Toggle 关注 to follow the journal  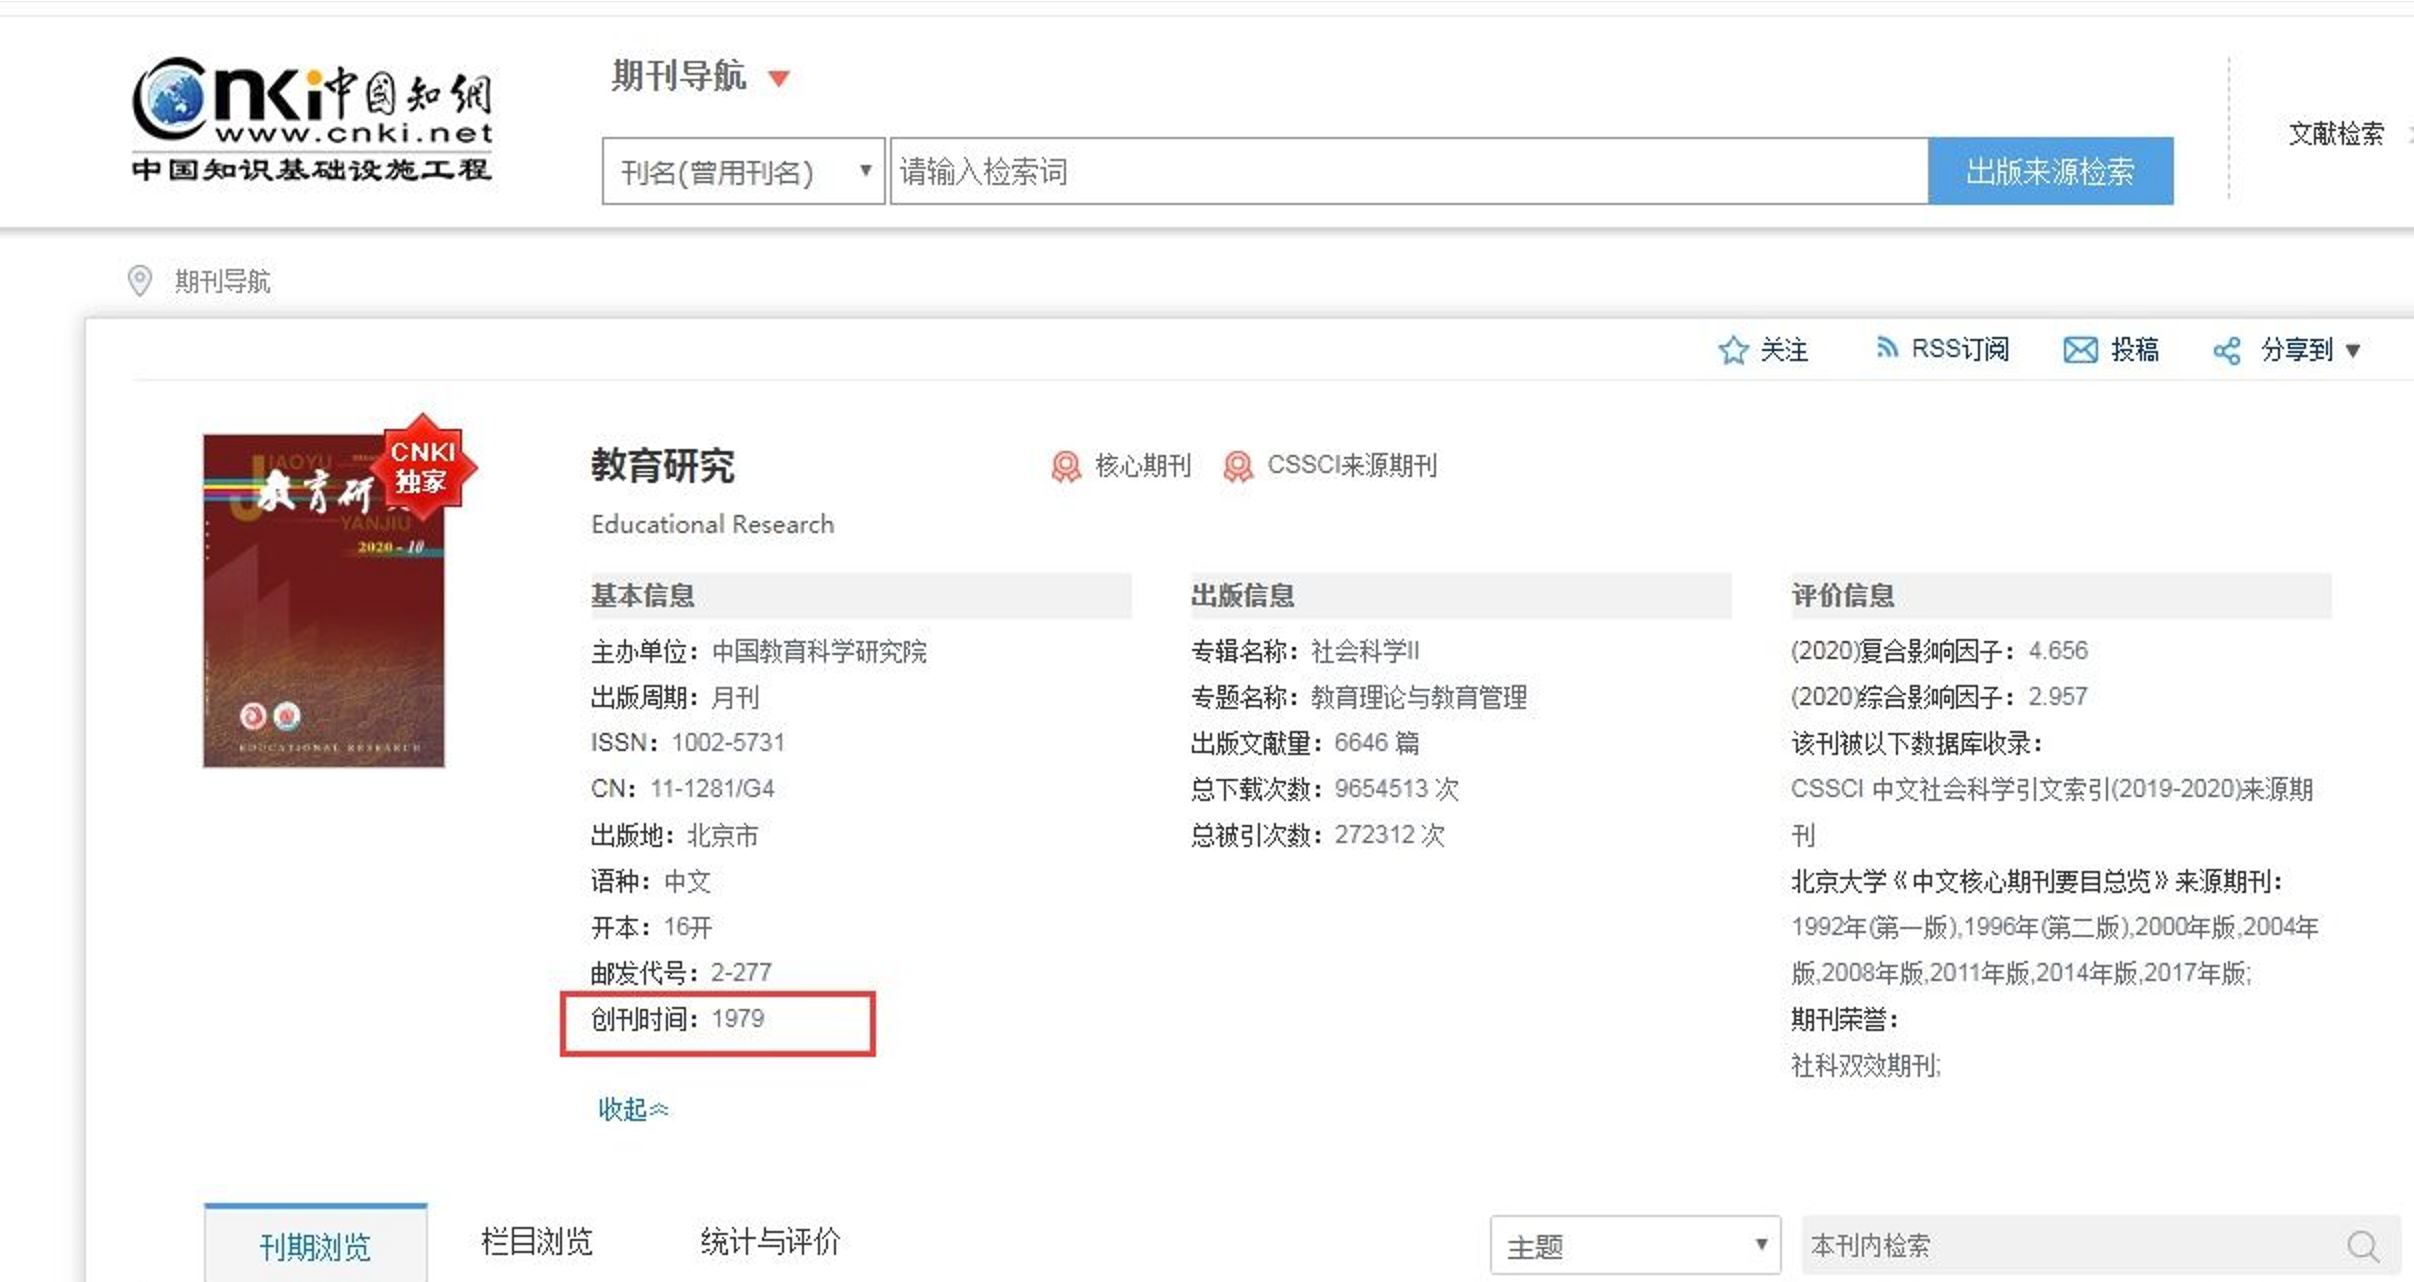1735,350
